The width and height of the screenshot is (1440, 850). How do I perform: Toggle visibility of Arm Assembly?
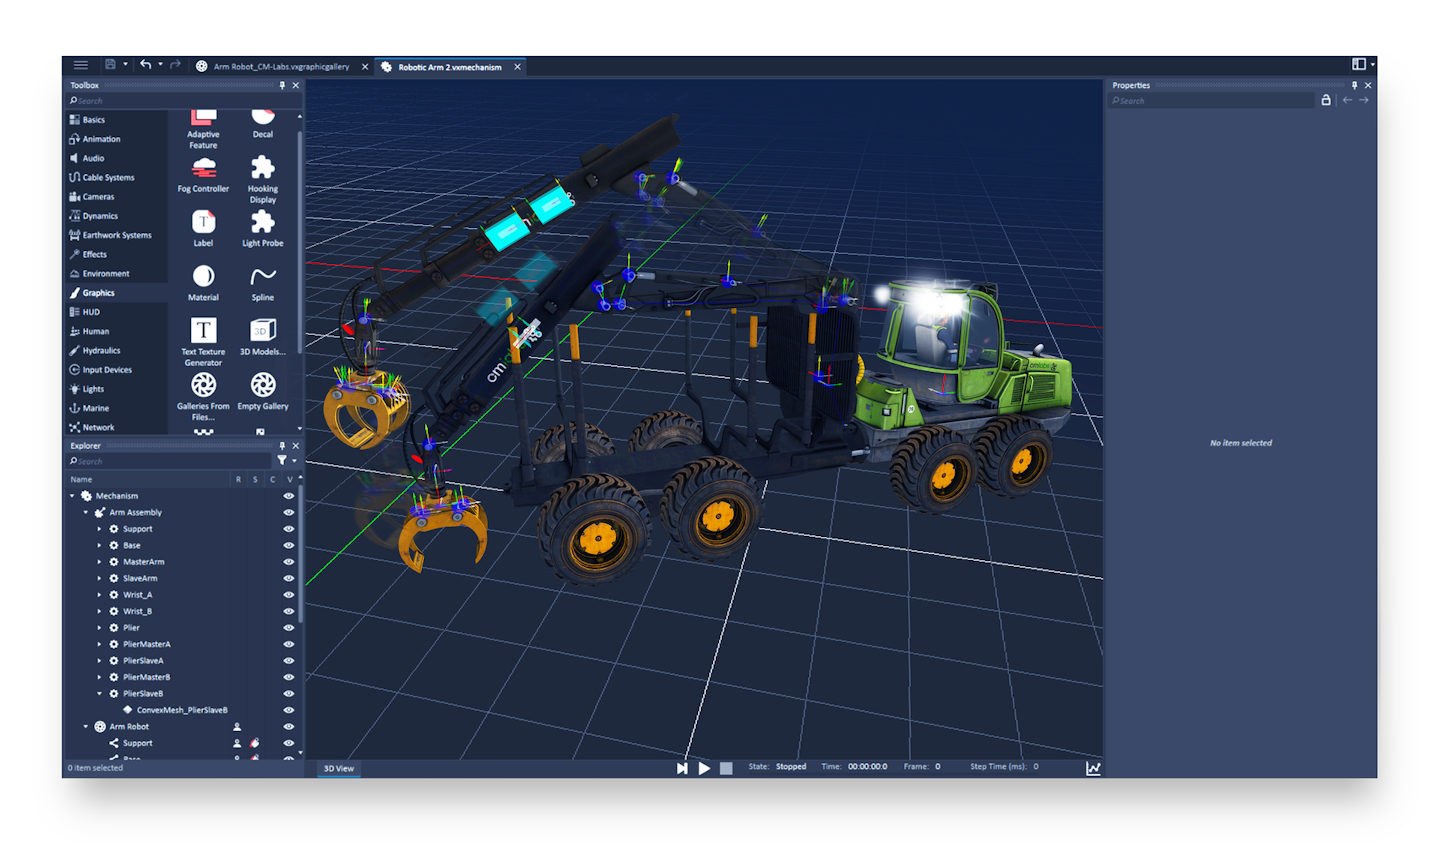(x=288, y=512)
